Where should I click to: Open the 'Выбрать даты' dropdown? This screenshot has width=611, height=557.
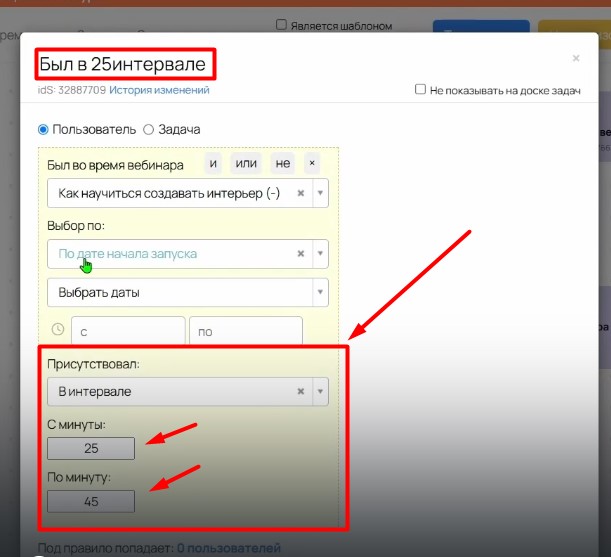tap(187, 293)
